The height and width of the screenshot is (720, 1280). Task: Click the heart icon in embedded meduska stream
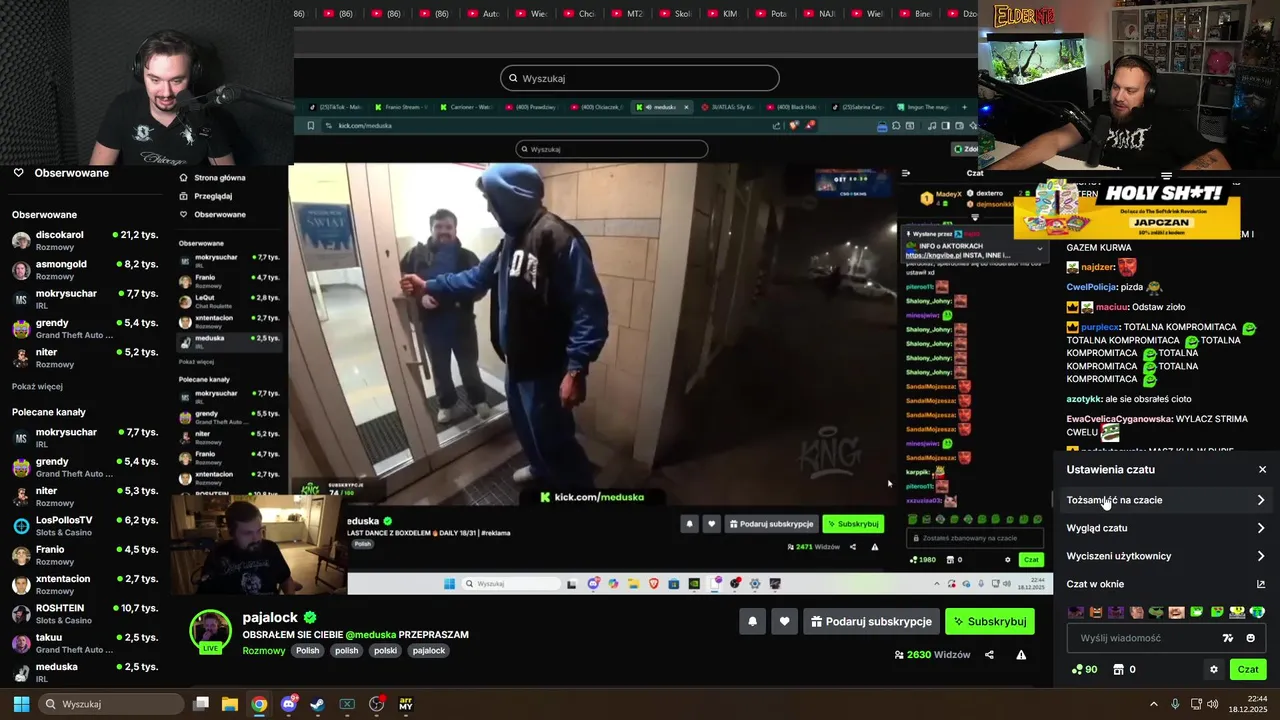(x=711, y=523)
